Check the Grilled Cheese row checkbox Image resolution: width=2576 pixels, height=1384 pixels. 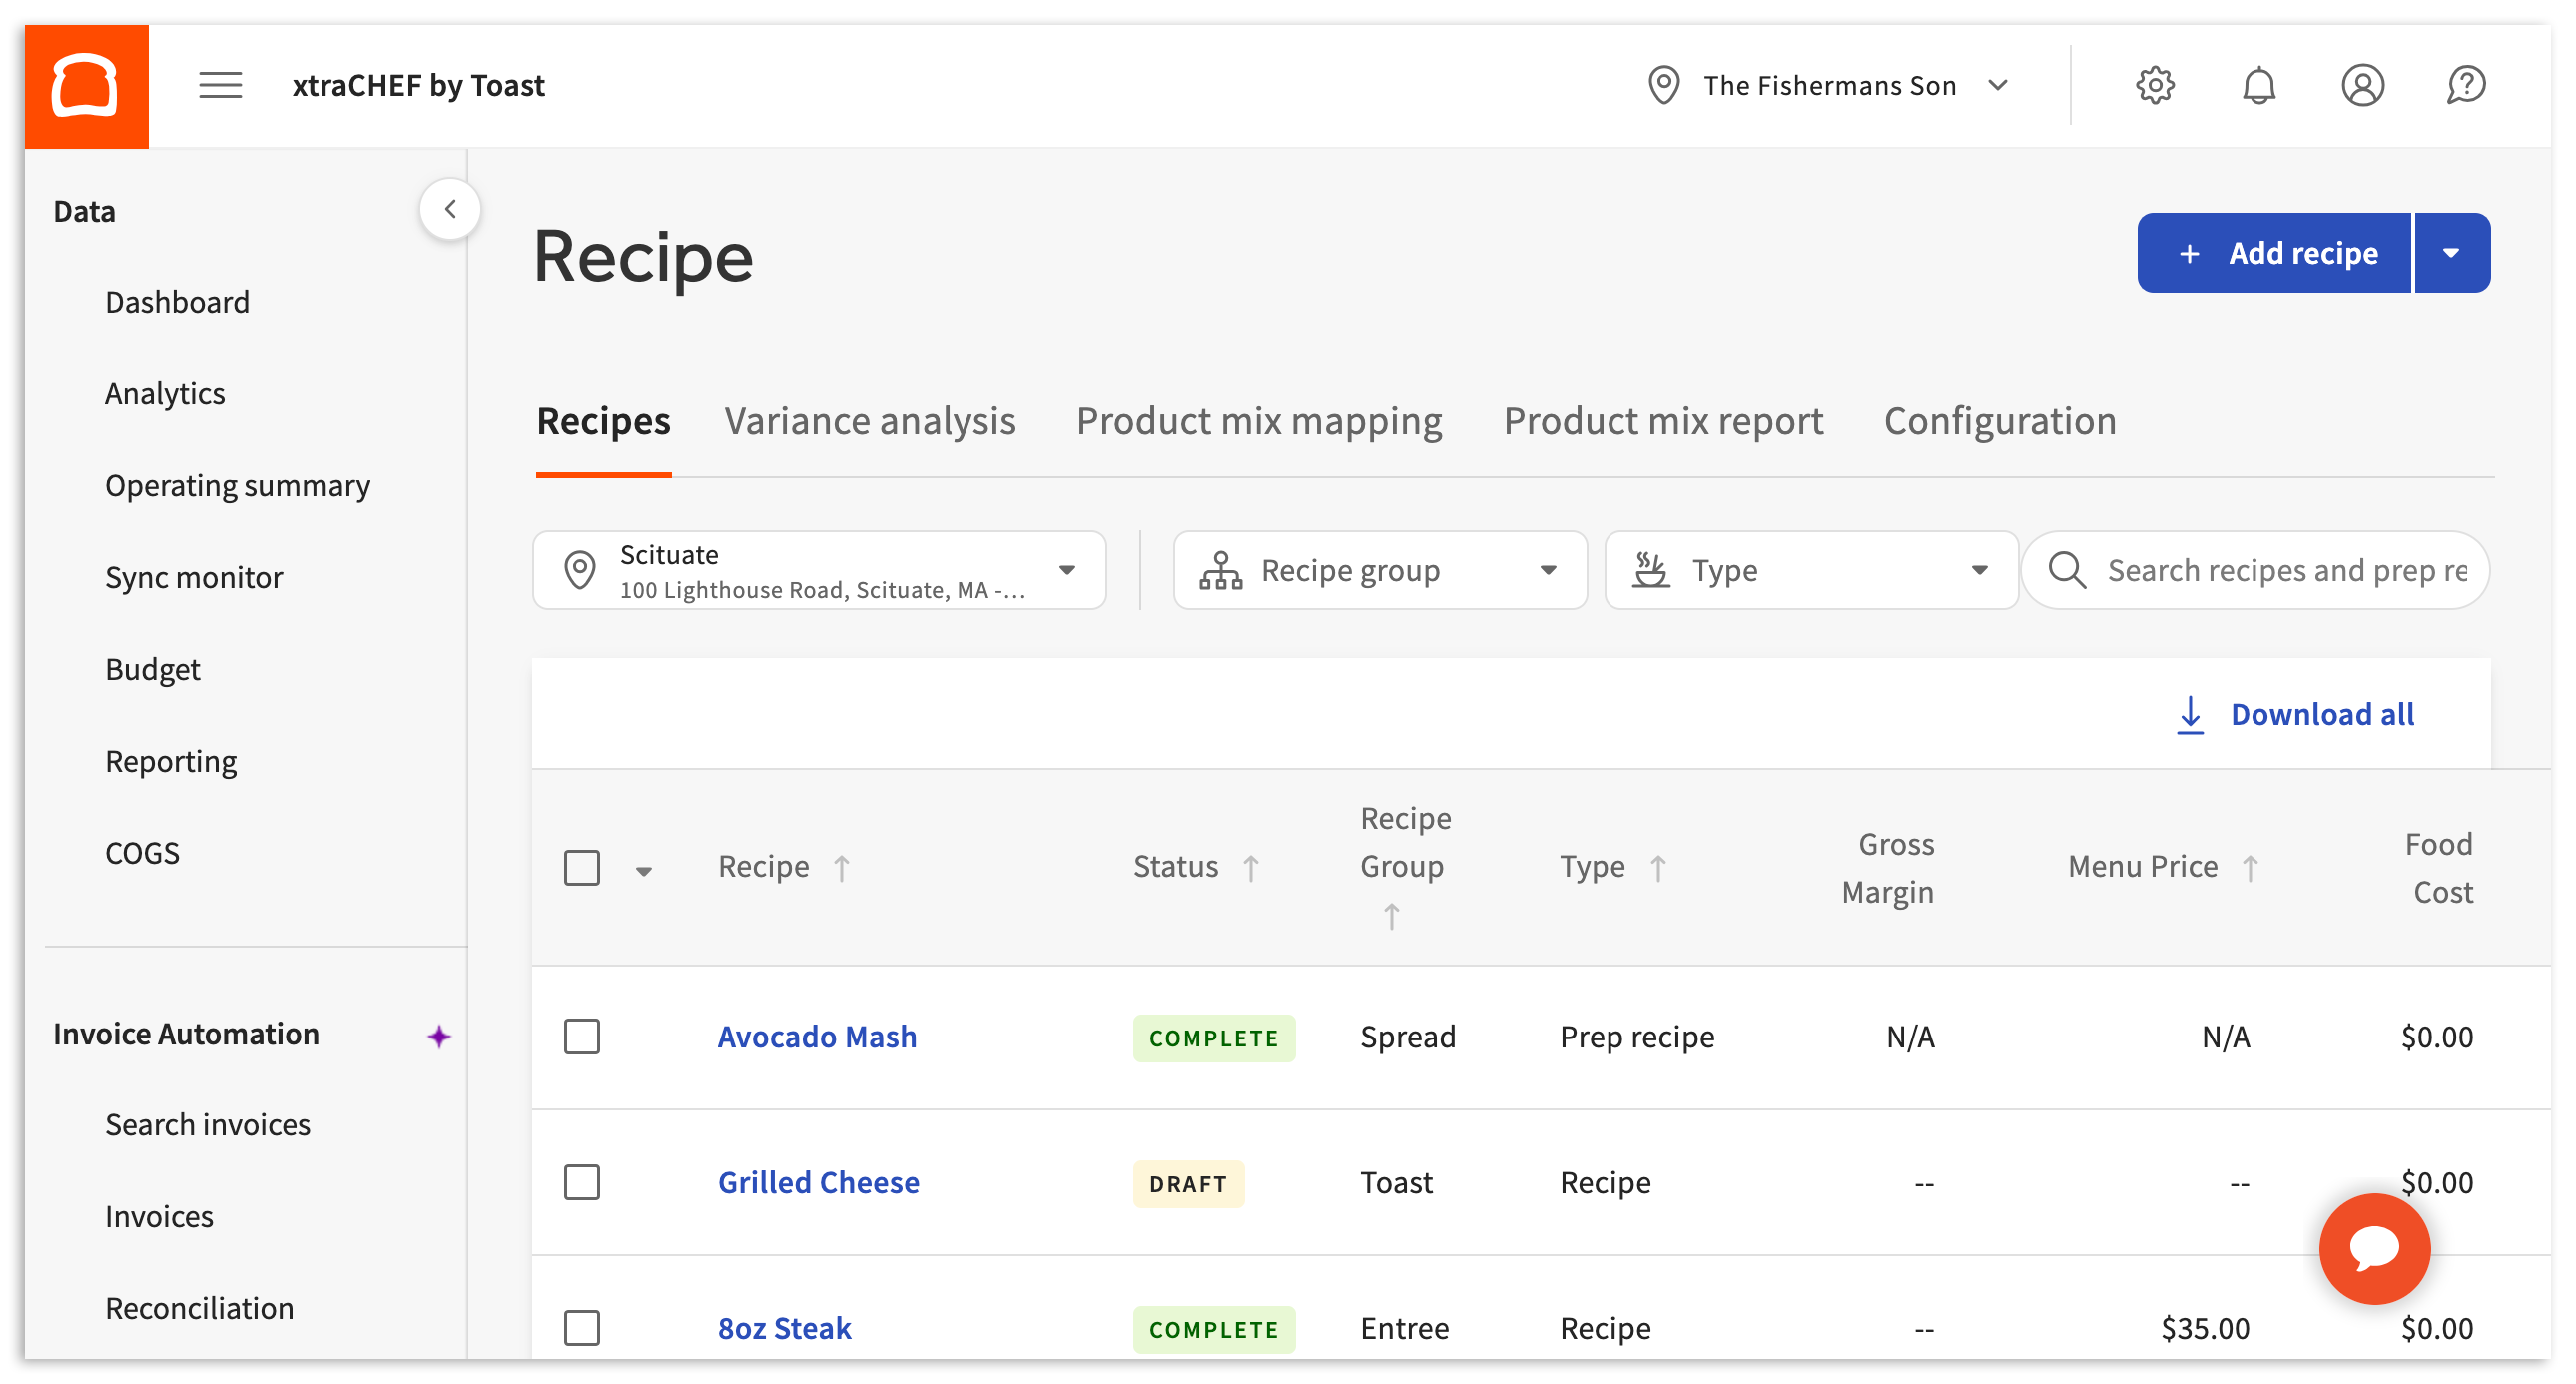pyautogui.click(x=582, y=1182)
